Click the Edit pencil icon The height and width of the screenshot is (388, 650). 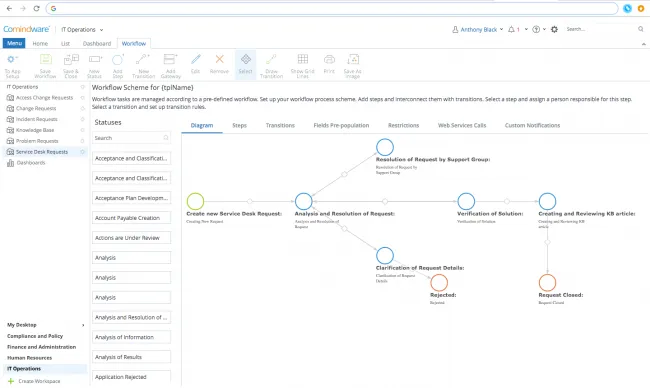196,63
